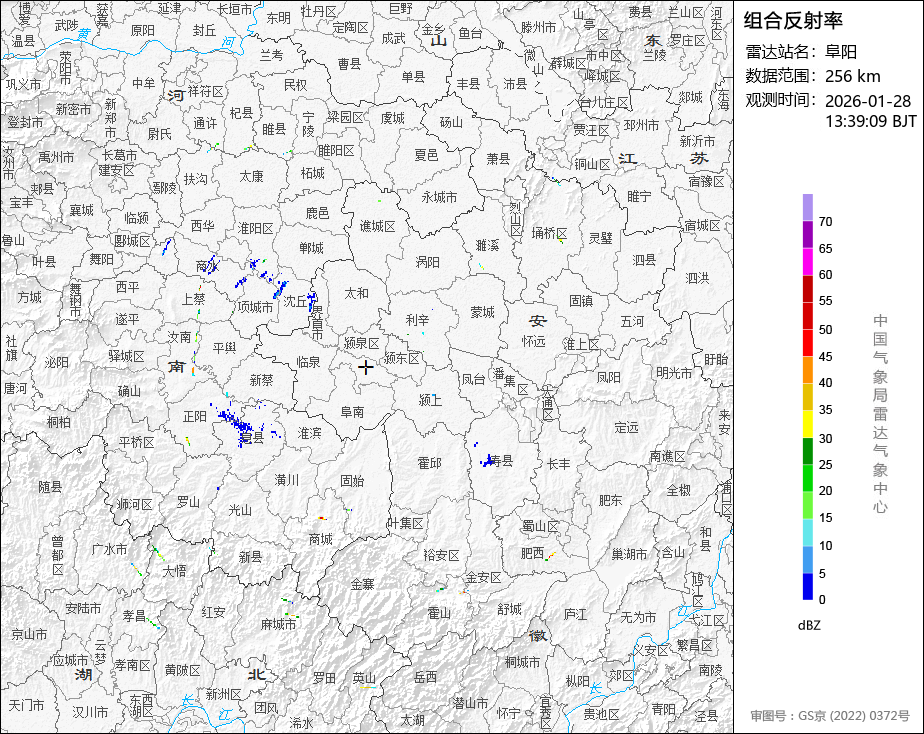The image size is (924, 734).
Task: Click the 滕州市 map label
Action: point(539,27)
